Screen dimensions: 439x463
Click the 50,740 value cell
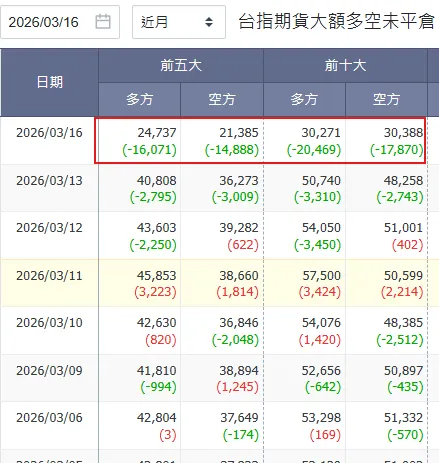(304, 188)
